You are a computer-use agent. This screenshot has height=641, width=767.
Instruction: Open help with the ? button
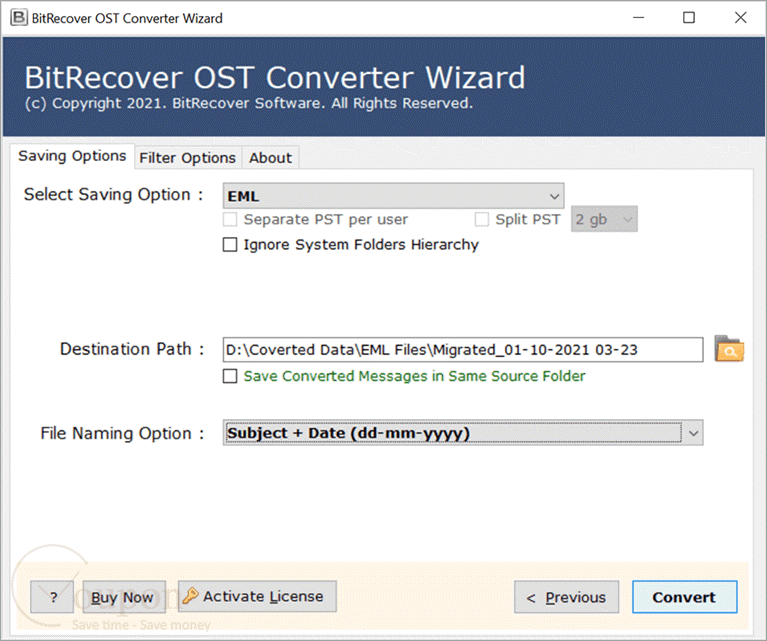point(52,597)
